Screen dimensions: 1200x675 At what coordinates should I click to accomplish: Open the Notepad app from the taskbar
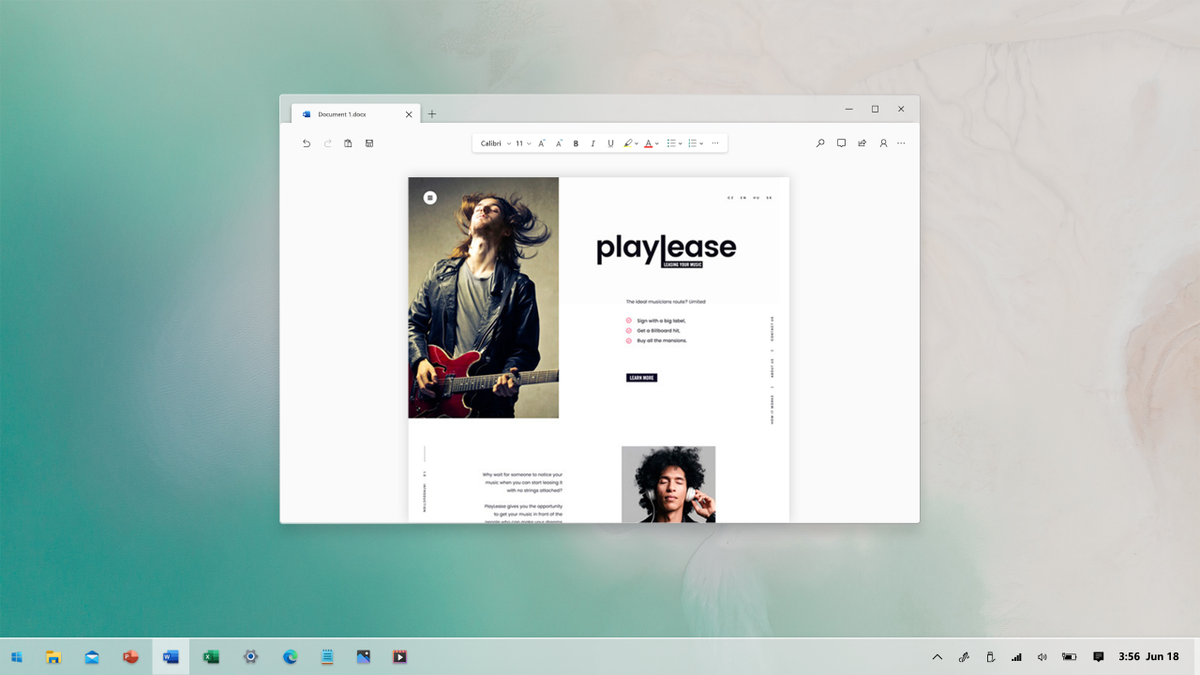click(x=327, y=657)
